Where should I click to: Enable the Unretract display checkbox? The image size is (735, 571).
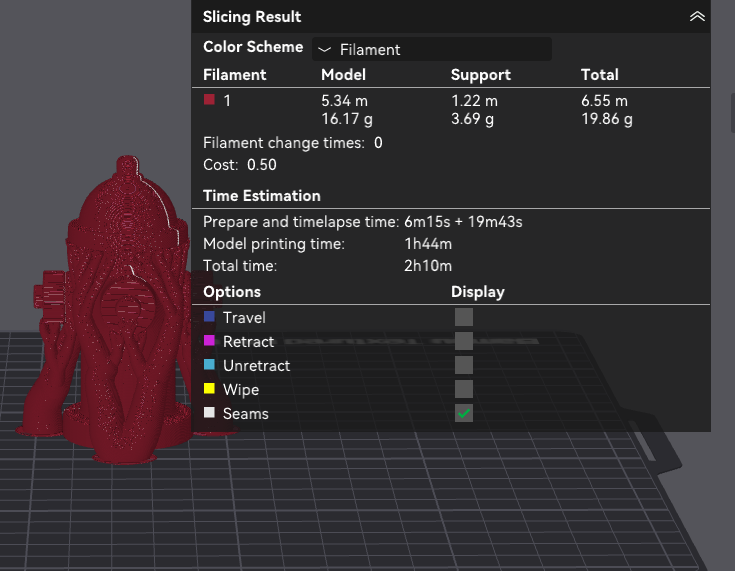(464, 365)
